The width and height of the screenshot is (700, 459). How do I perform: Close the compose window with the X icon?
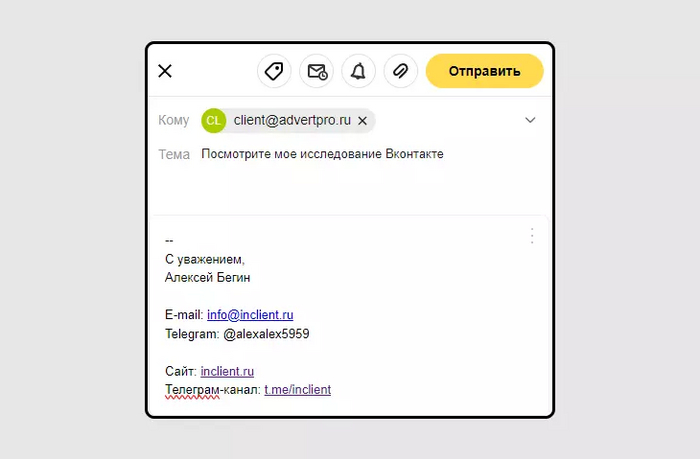click(x=165, y=71)
